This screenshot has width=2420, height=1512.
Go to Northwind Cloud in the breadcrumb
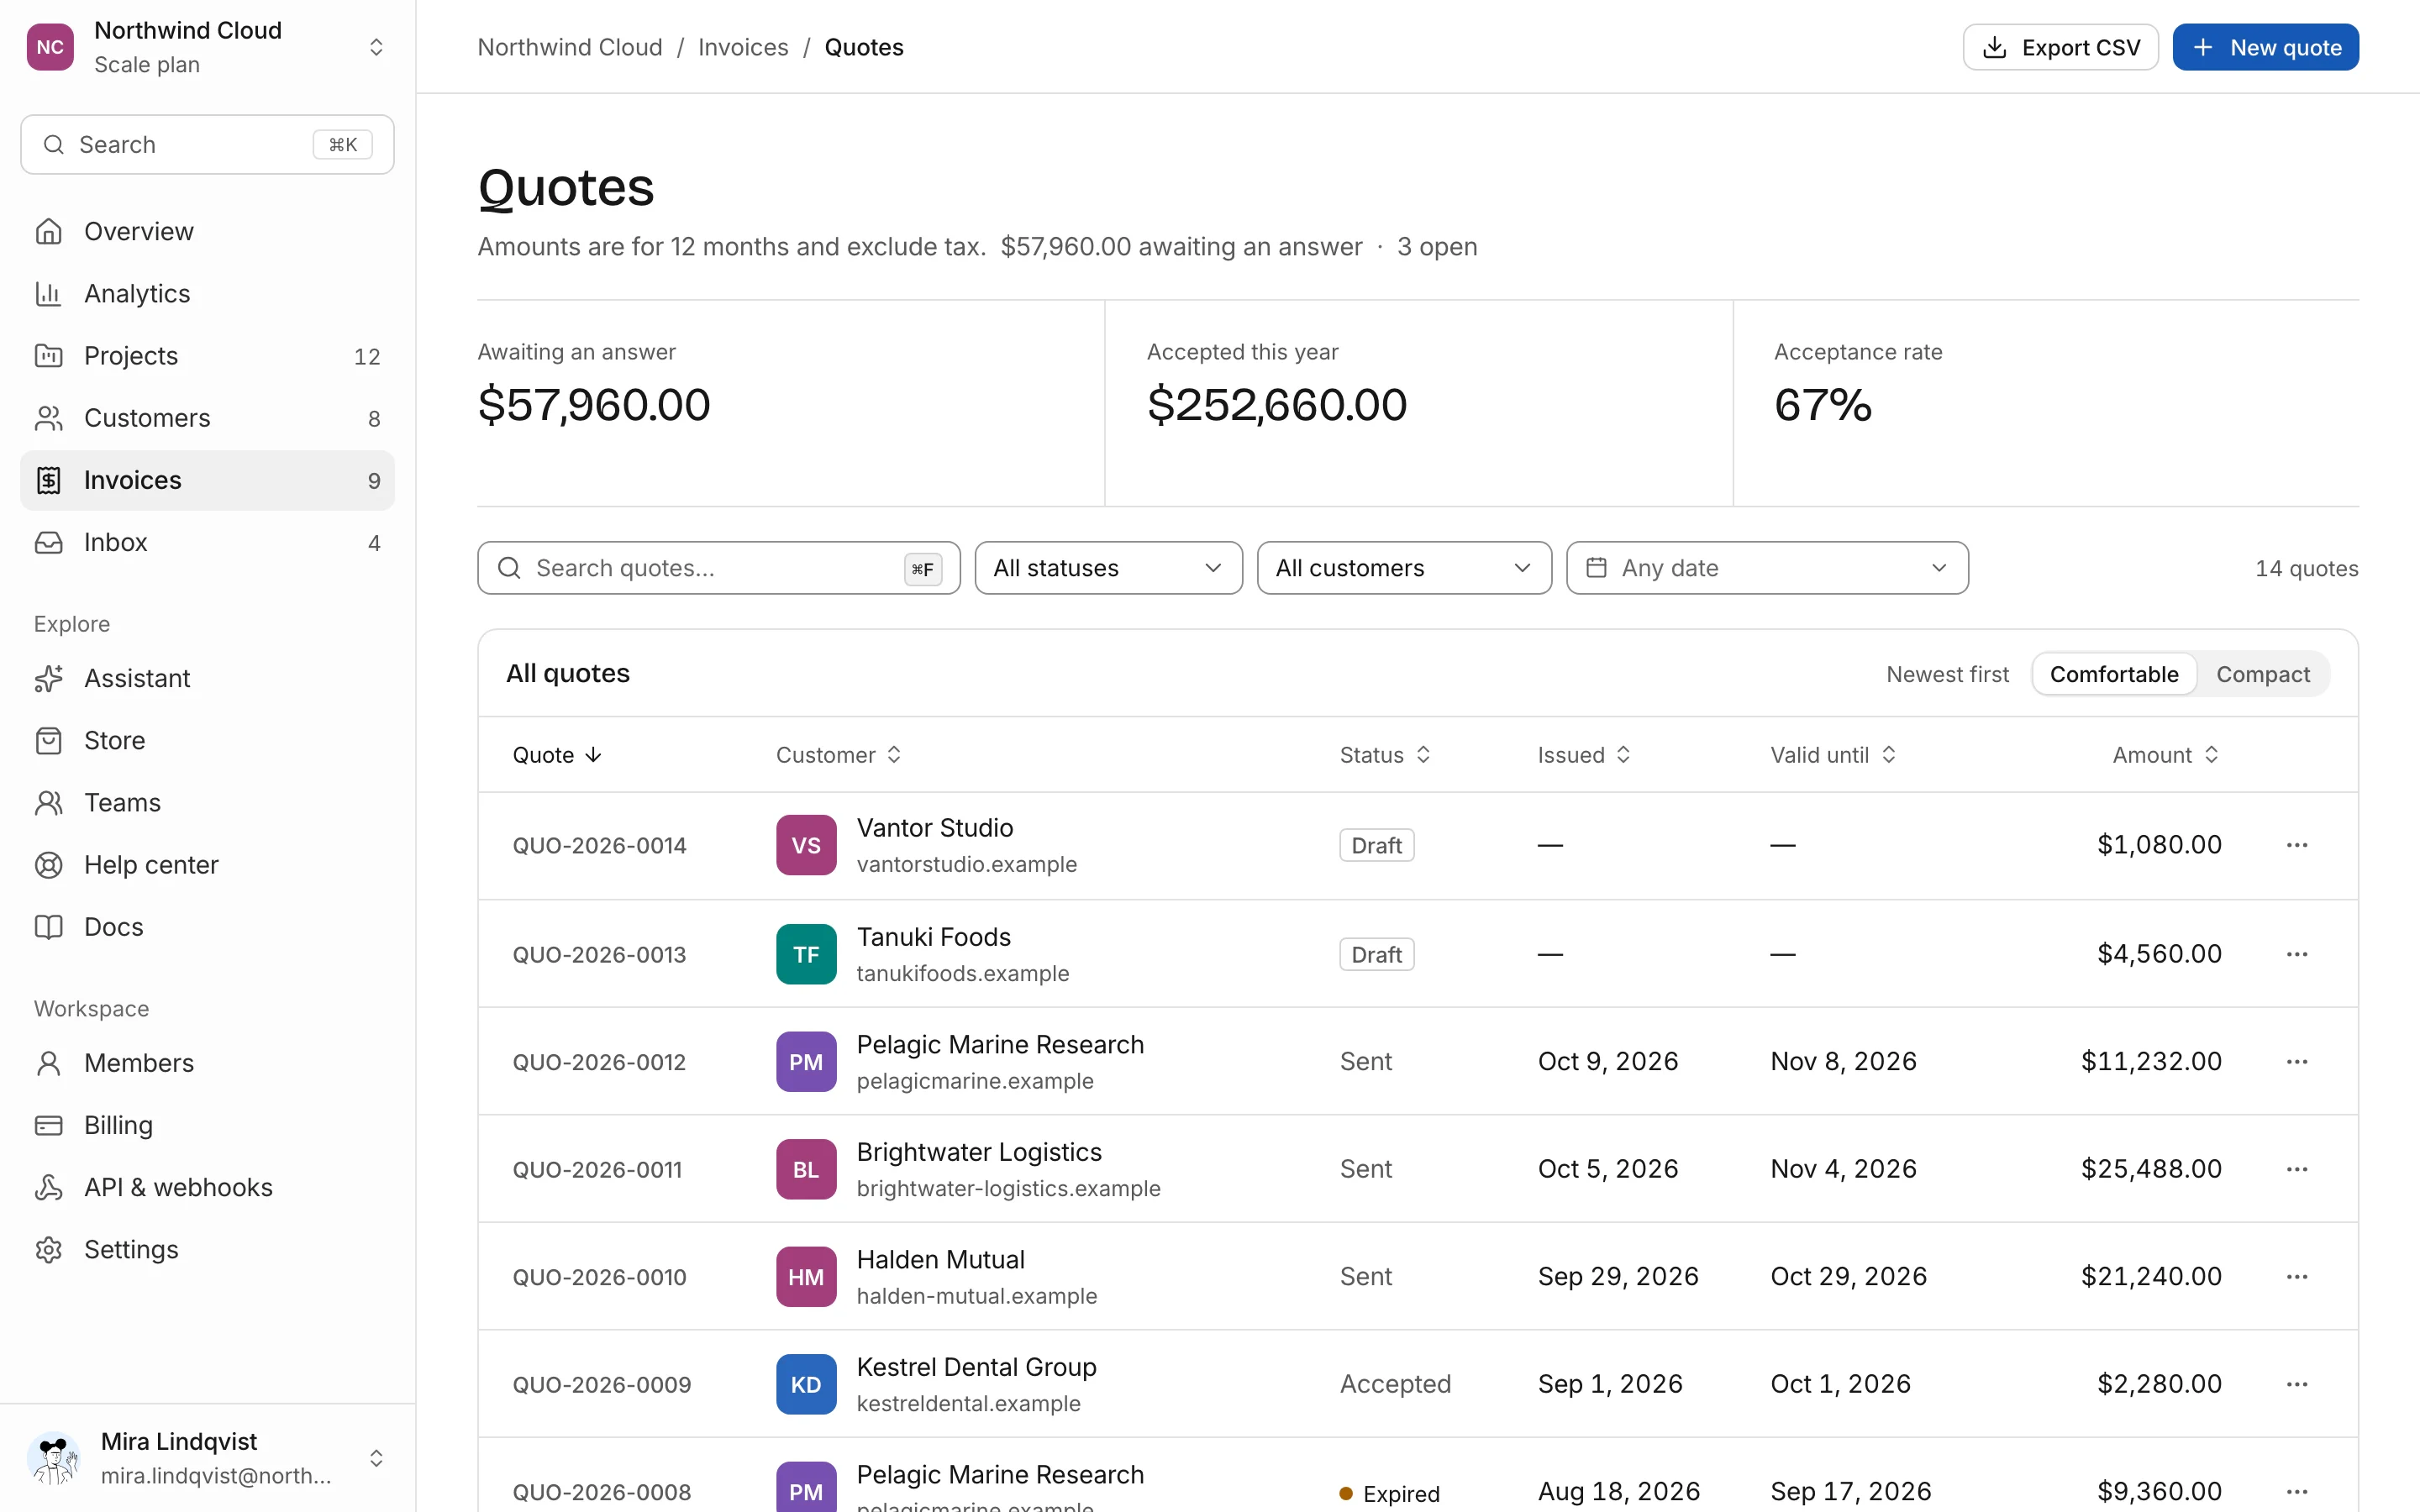pos(570,47)
